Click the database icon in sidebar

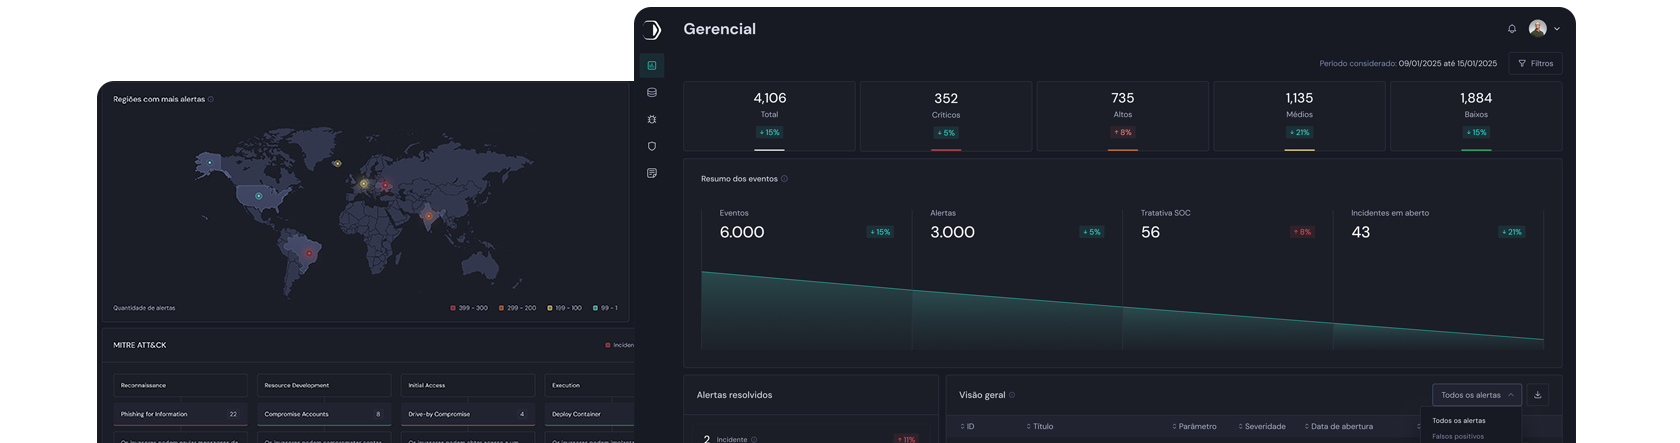[652, 93]
